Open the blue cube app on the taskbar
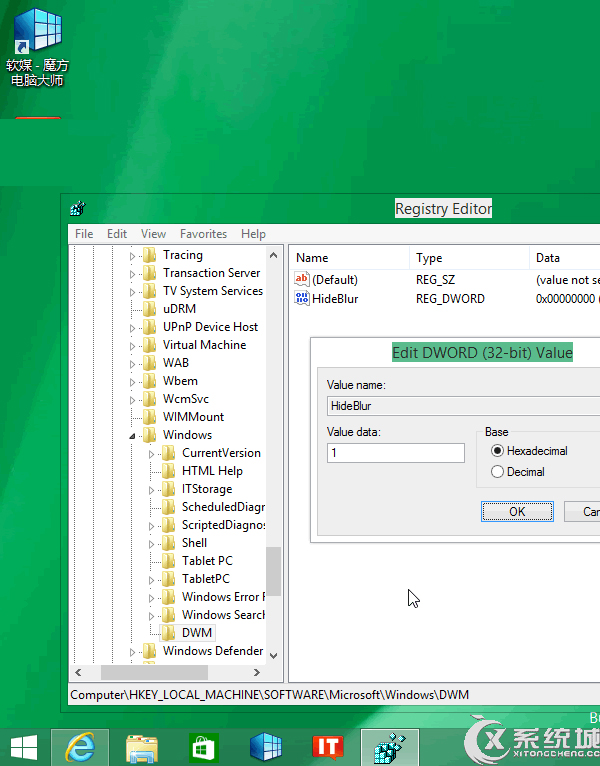This screenshot has width=600, height=766. (266, 747)
